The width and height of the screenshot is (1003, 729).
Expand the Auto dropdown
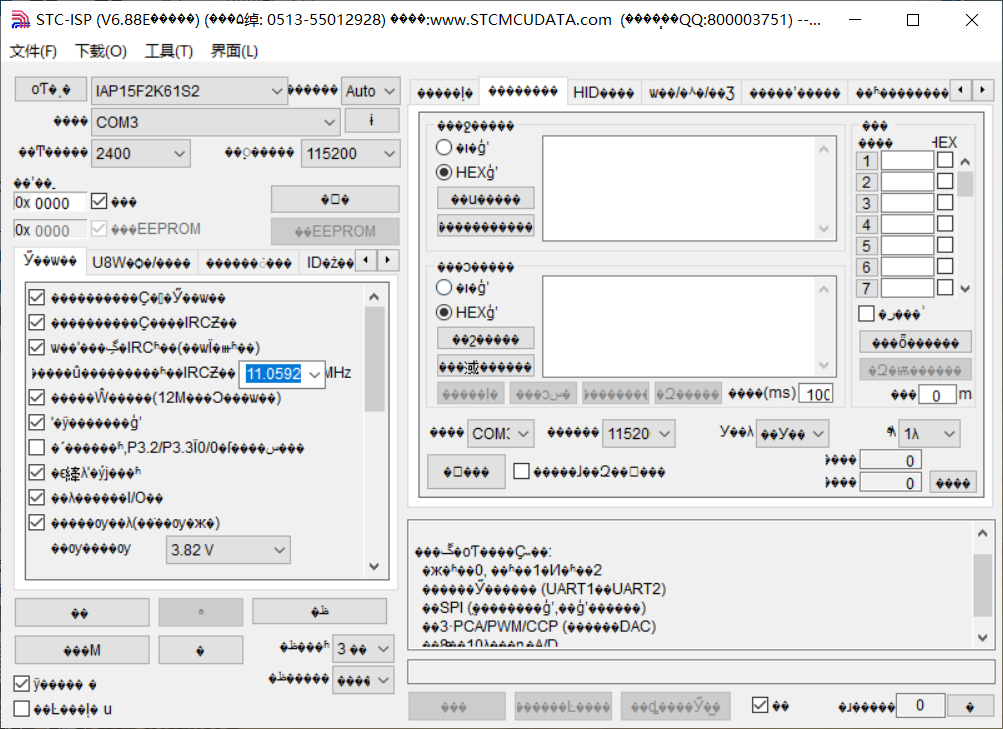371,91
